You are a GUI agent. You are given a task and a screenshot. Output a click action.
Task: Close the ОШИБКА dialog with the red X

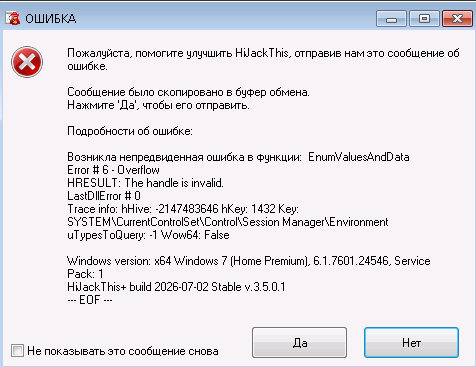click(457, 18)
